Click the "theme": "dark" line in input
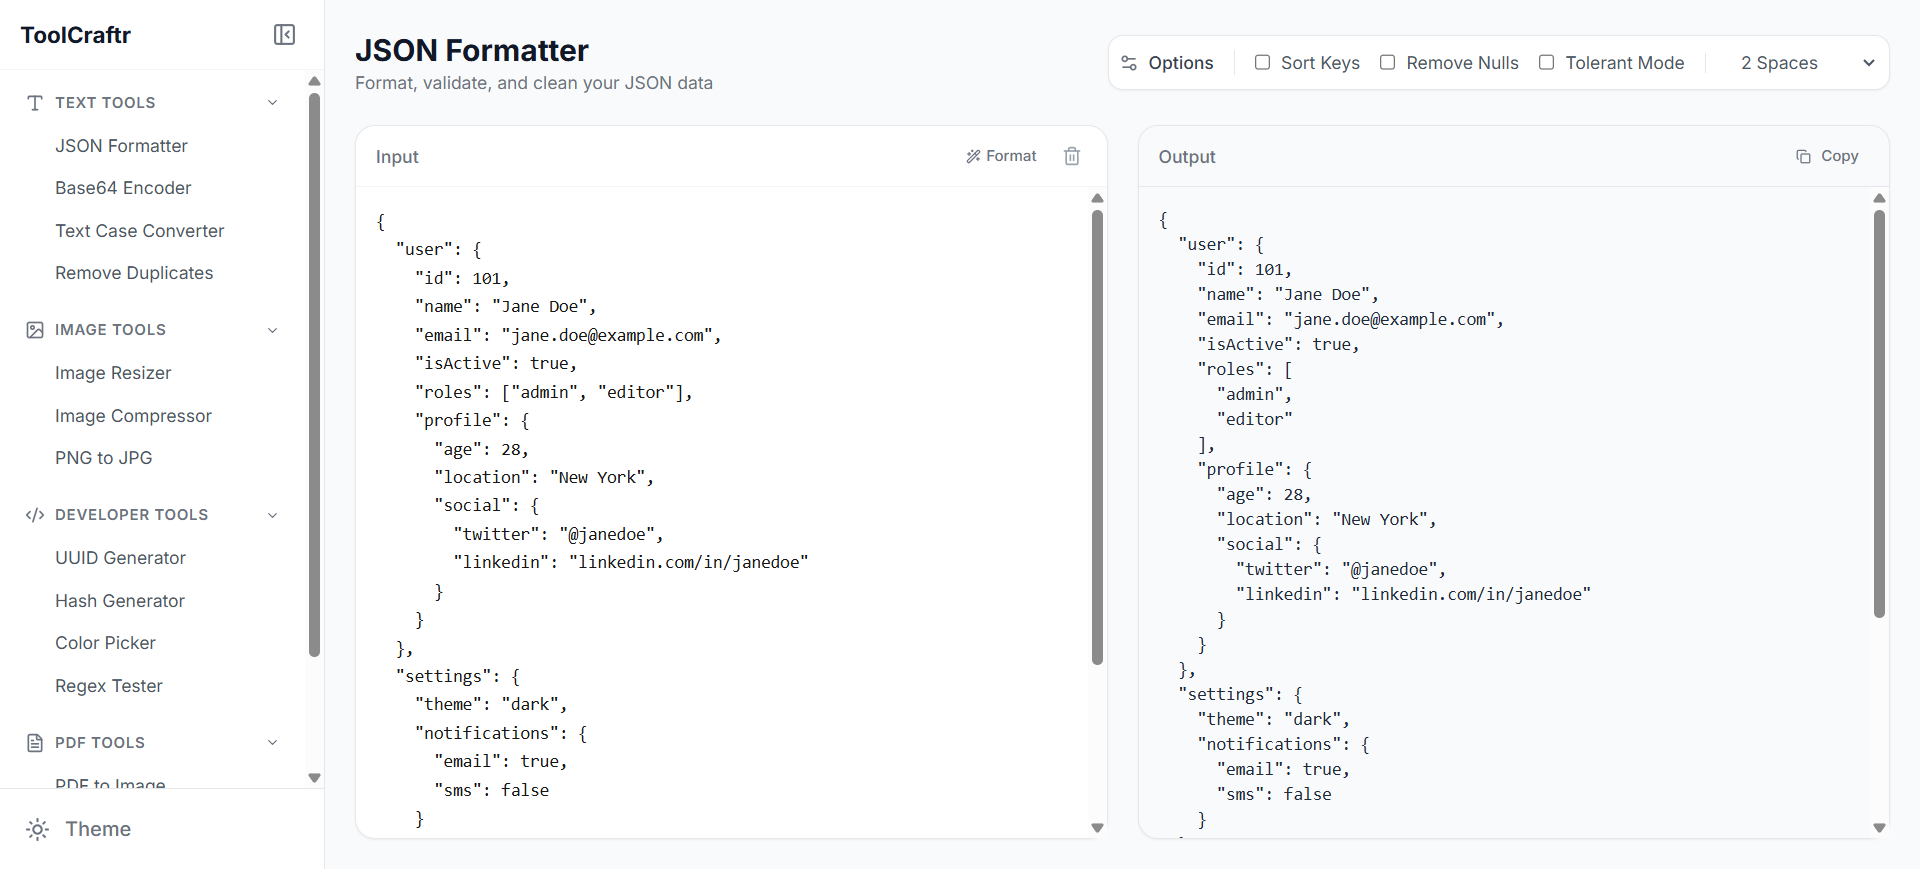 click(491, 704)
